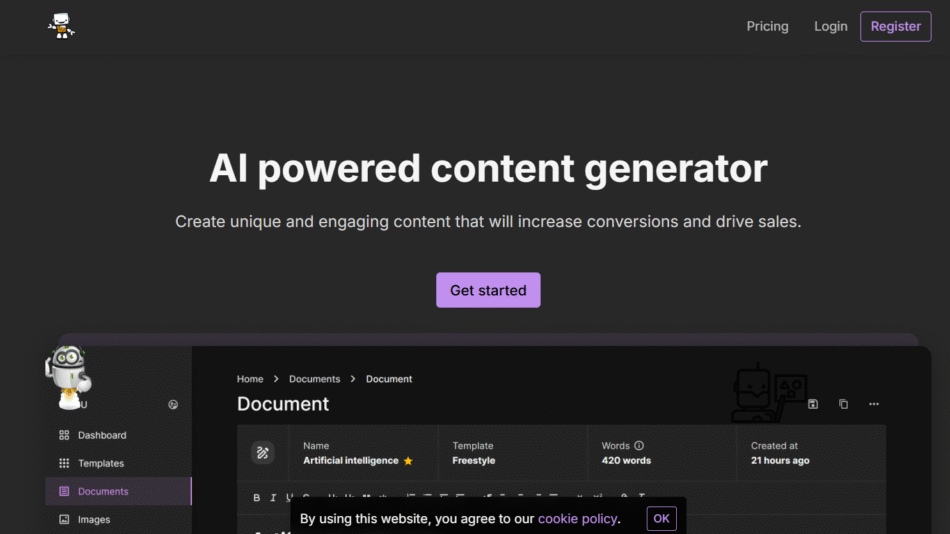The image size is (950, 534).
Task: Select the Documents icon in the sidebar
Action: [x=64, y=491]
